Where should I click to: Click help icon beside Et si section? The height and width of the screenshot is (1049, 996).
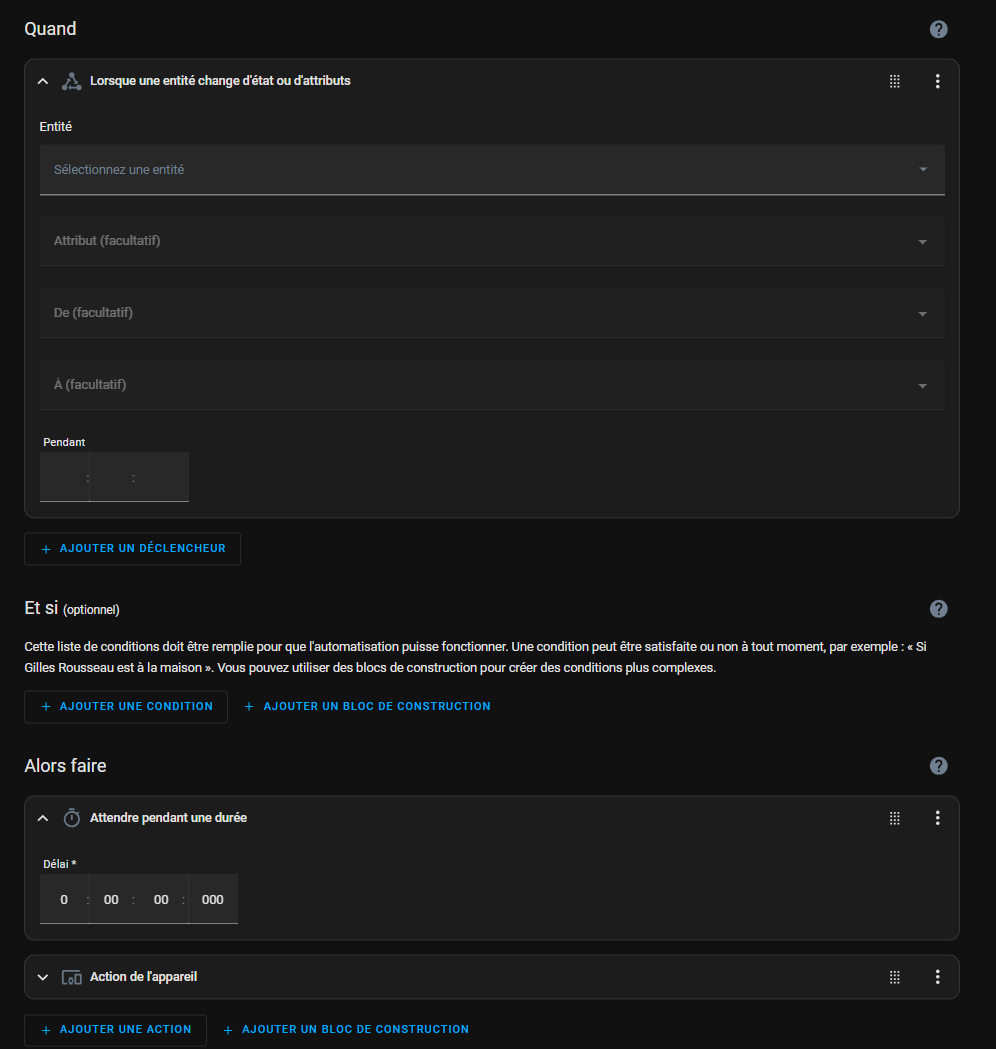[938, 609]
